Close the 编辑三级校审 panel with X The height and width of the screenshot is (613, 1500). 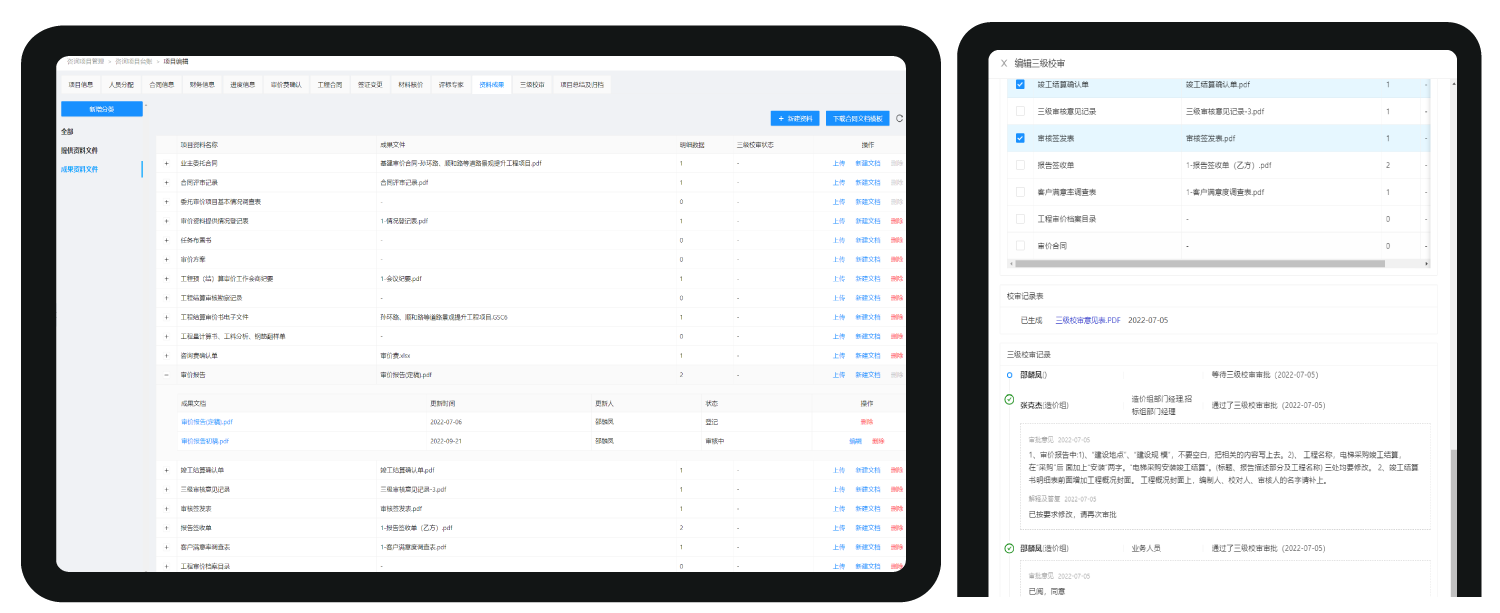click(x=1004, y=63)
